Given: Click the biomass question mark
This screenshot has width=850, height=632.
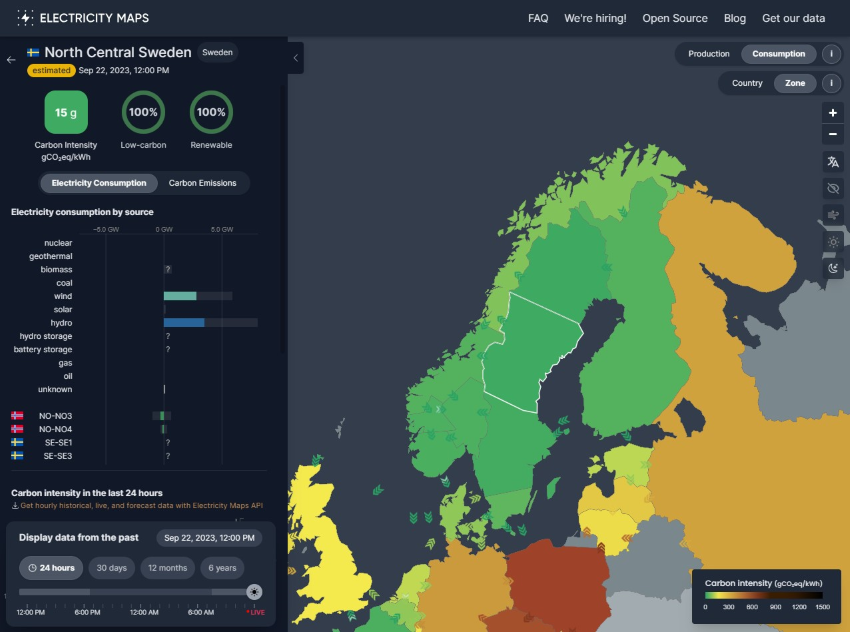Looking at the screenshot, I should coord(168,269).
